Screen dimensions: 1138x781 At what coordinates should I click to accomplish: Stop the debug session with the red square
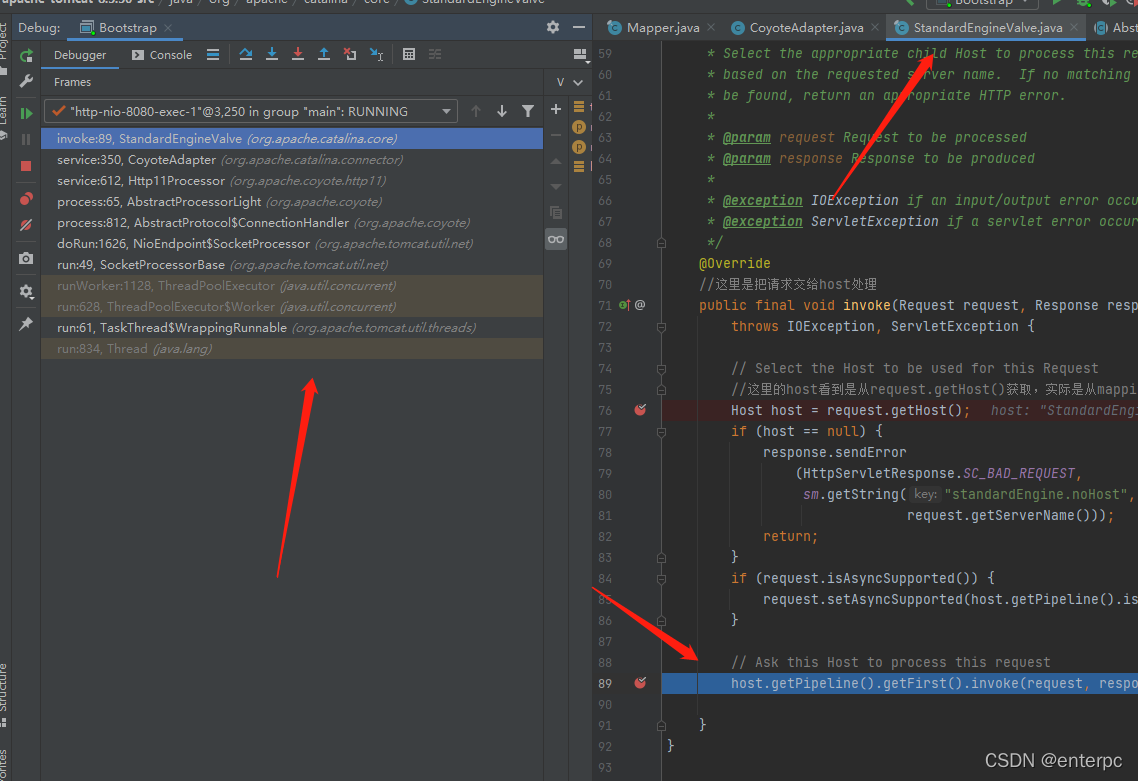pyautogui.click(x=26, y=166)
